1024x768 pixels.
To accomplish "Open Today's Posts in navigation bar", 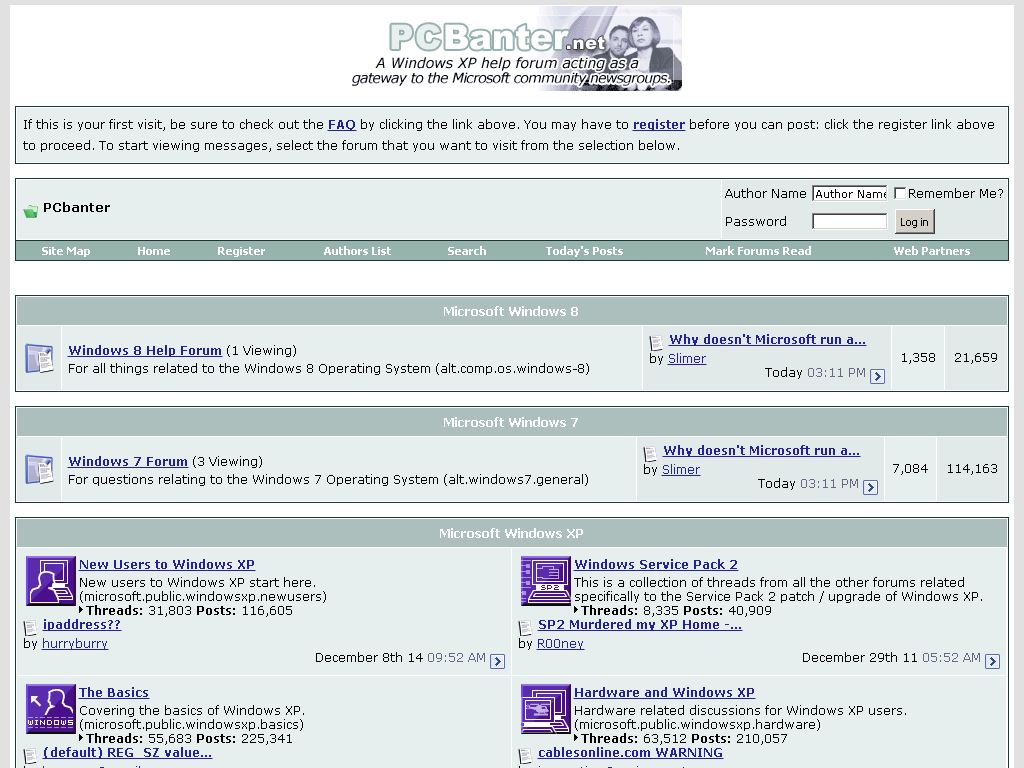I will 584,251.
